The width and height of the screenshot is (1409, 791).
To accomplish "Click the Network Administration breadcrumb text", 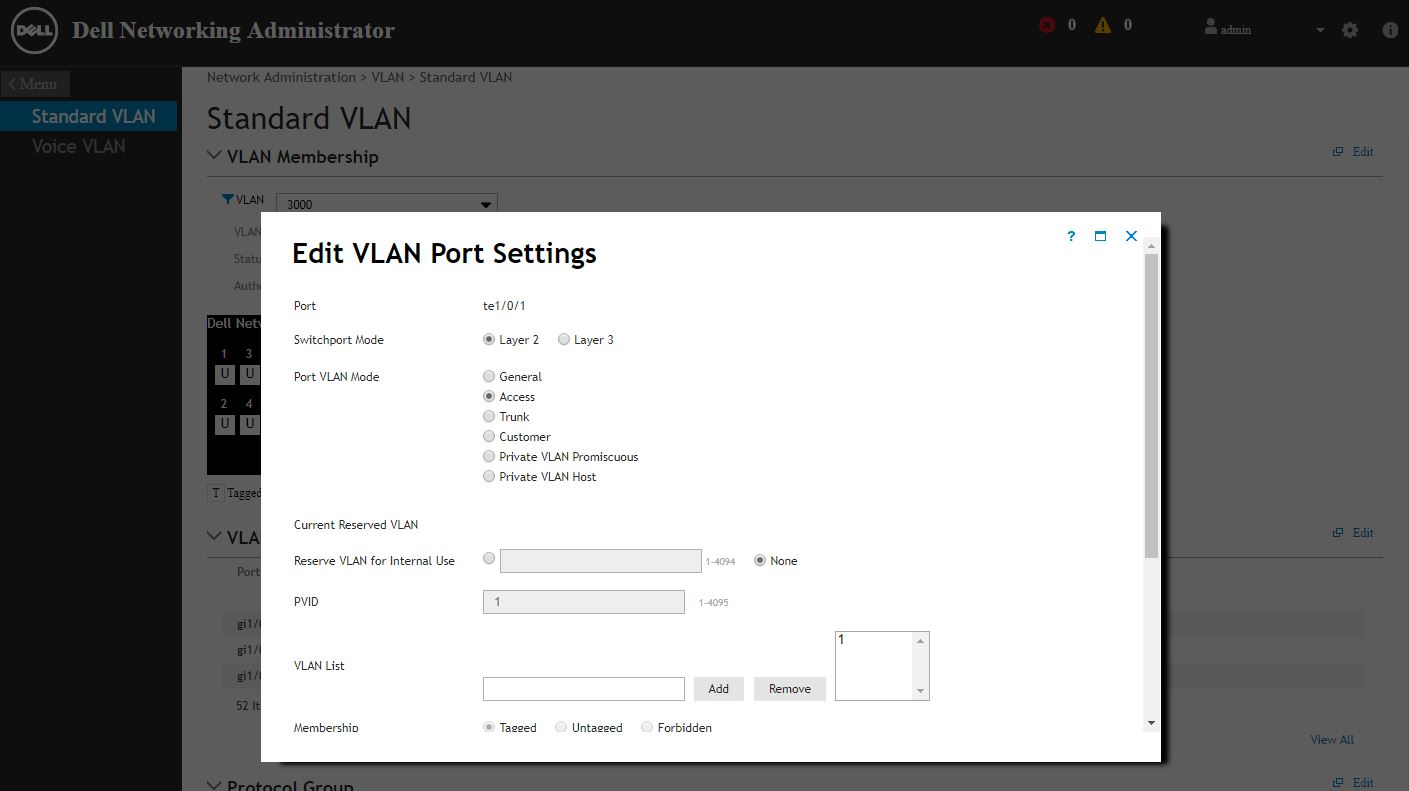I will (281, 77).
